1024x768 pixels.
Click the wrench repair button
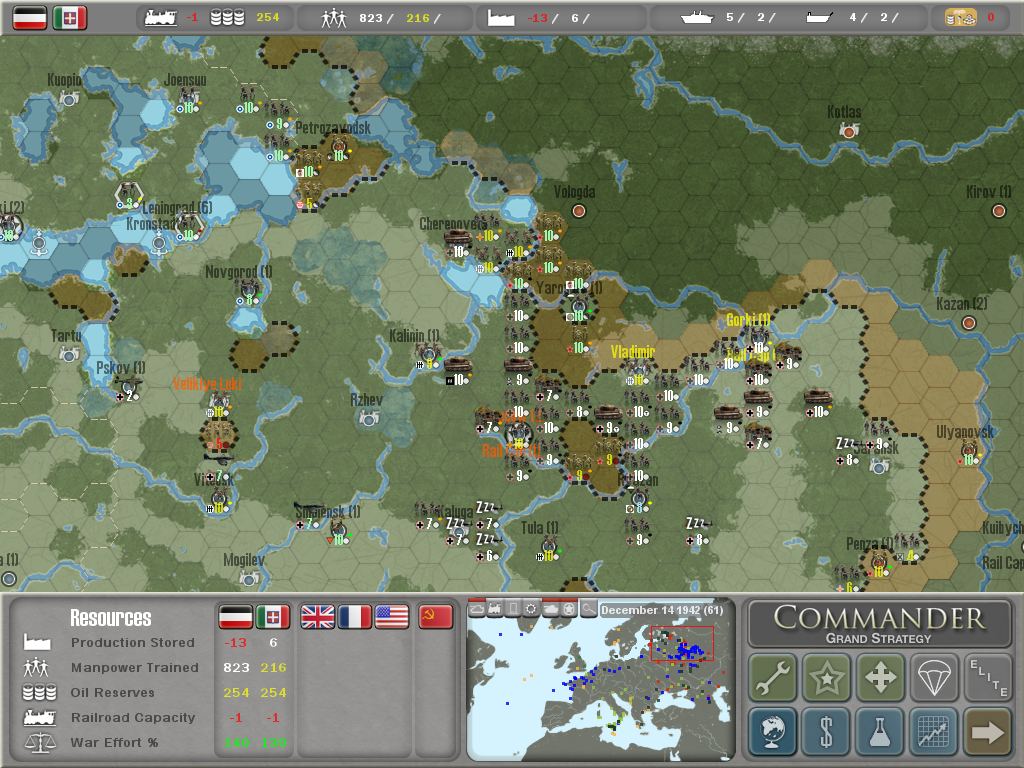tap(772, 678)
